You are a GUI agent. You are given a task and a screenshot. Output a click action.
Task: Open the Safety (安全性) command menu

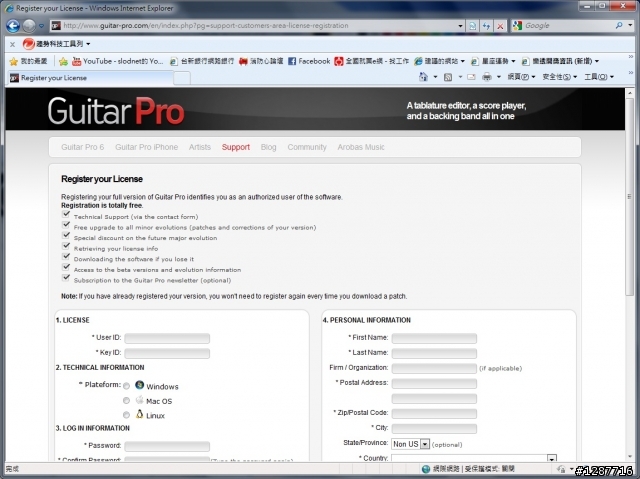tap(560, 77)
